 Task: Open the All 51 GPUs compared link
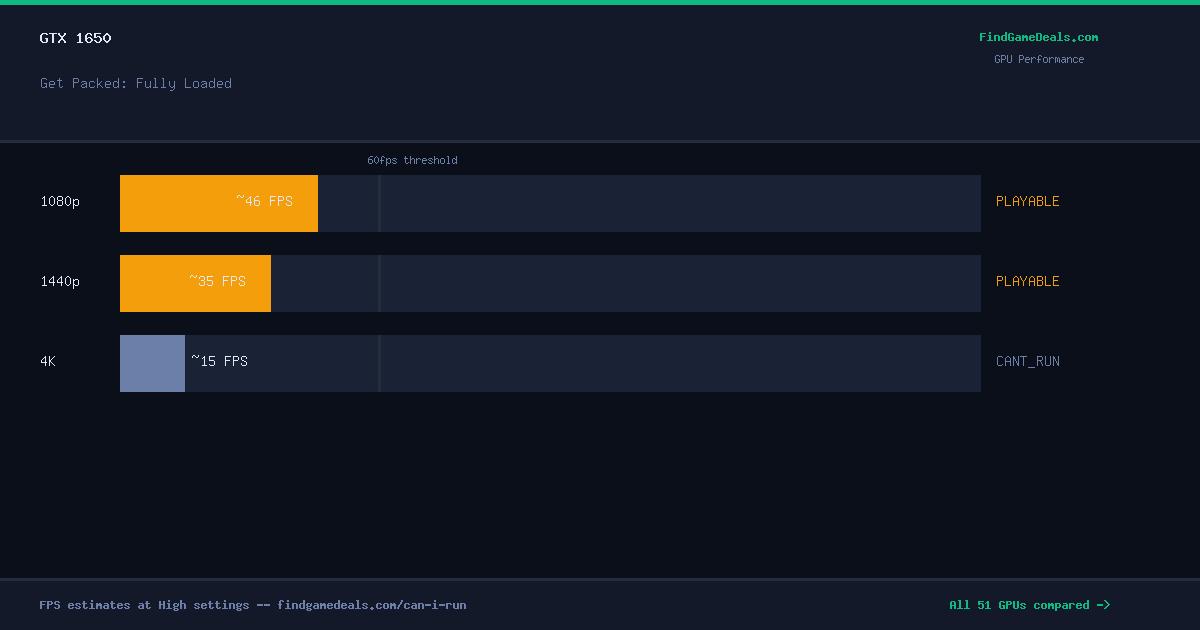tap(1030, 605)
